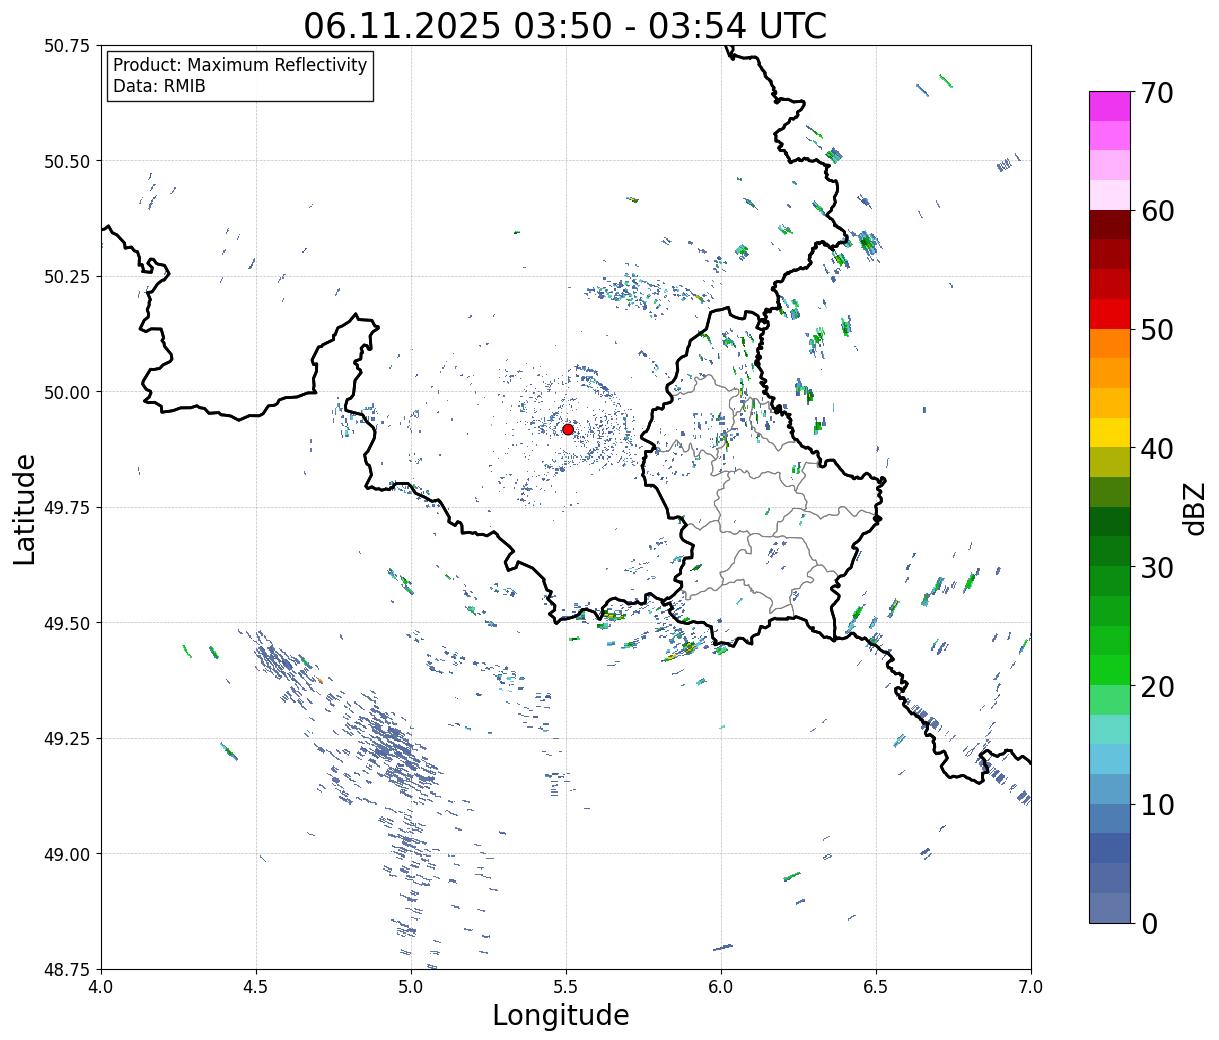This screenshot has width=1219, height=1040.
Task: Click the 'Product: Maximum Reflectivity' line
Action: [240, 65]
